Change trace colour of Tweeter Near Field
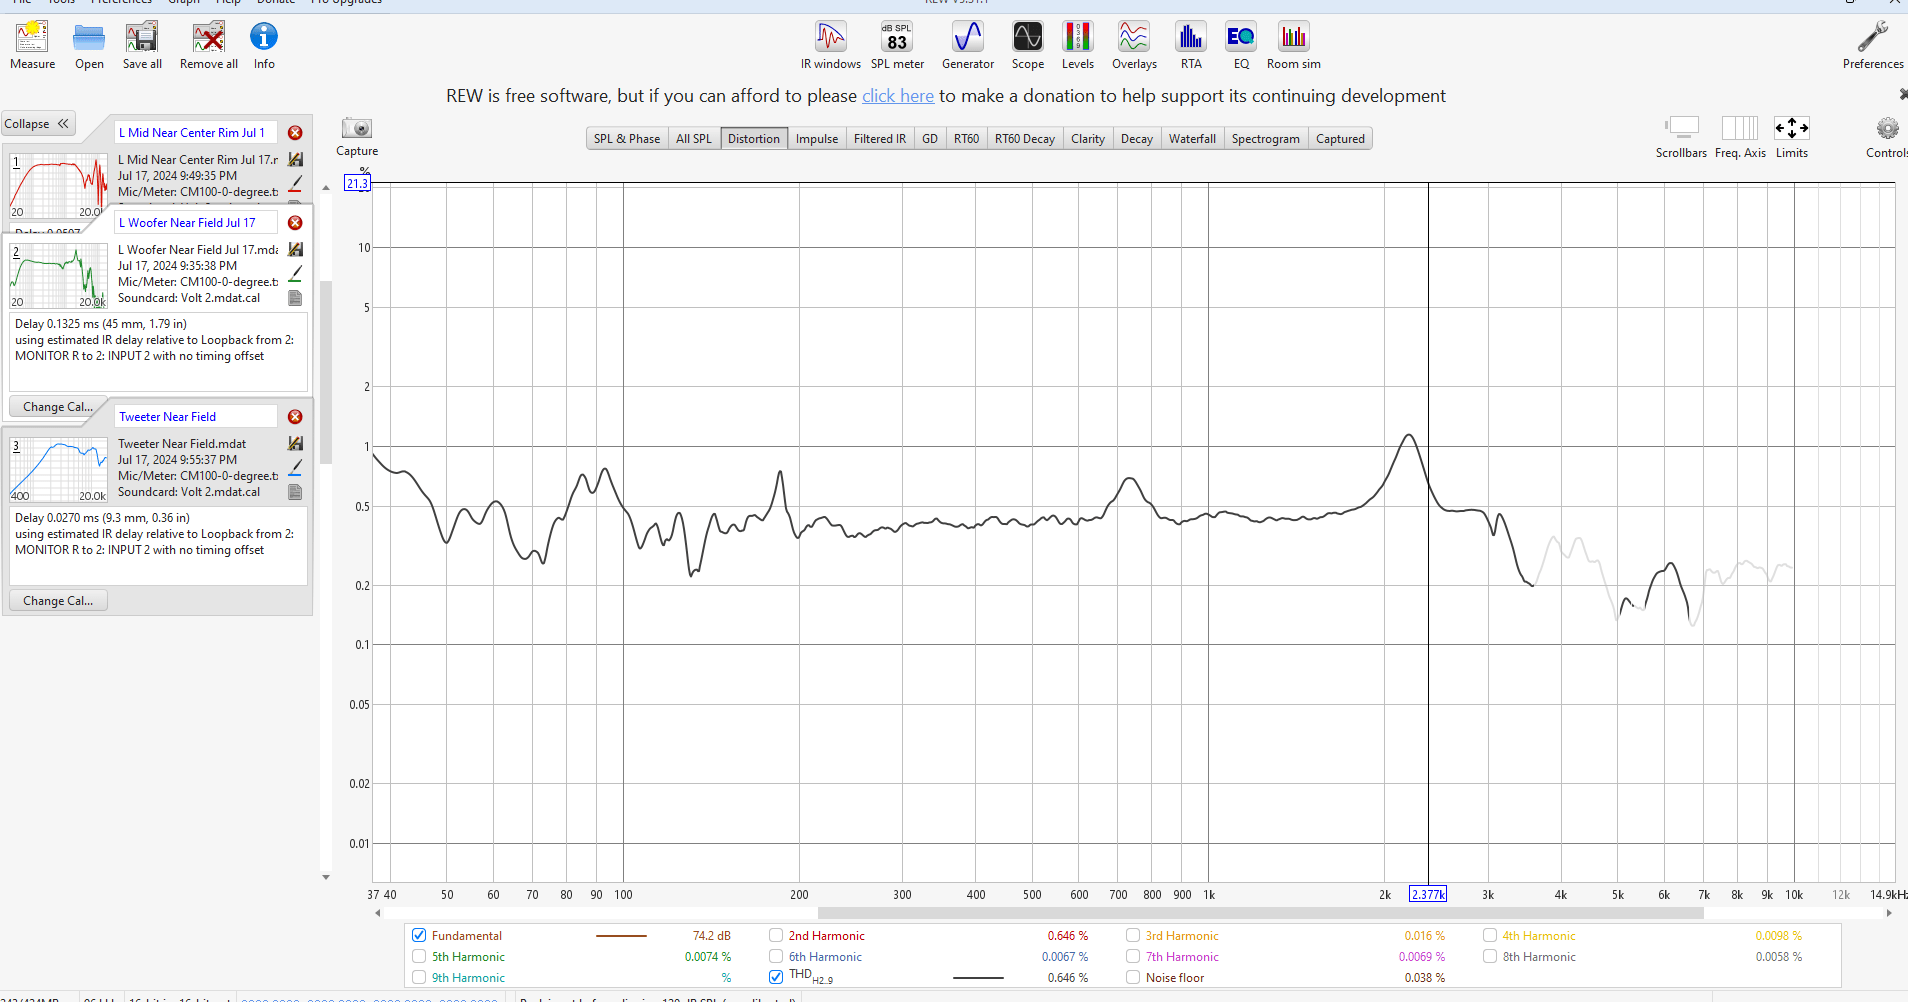Screen dimensions: 1908x1002 [295, 468]
